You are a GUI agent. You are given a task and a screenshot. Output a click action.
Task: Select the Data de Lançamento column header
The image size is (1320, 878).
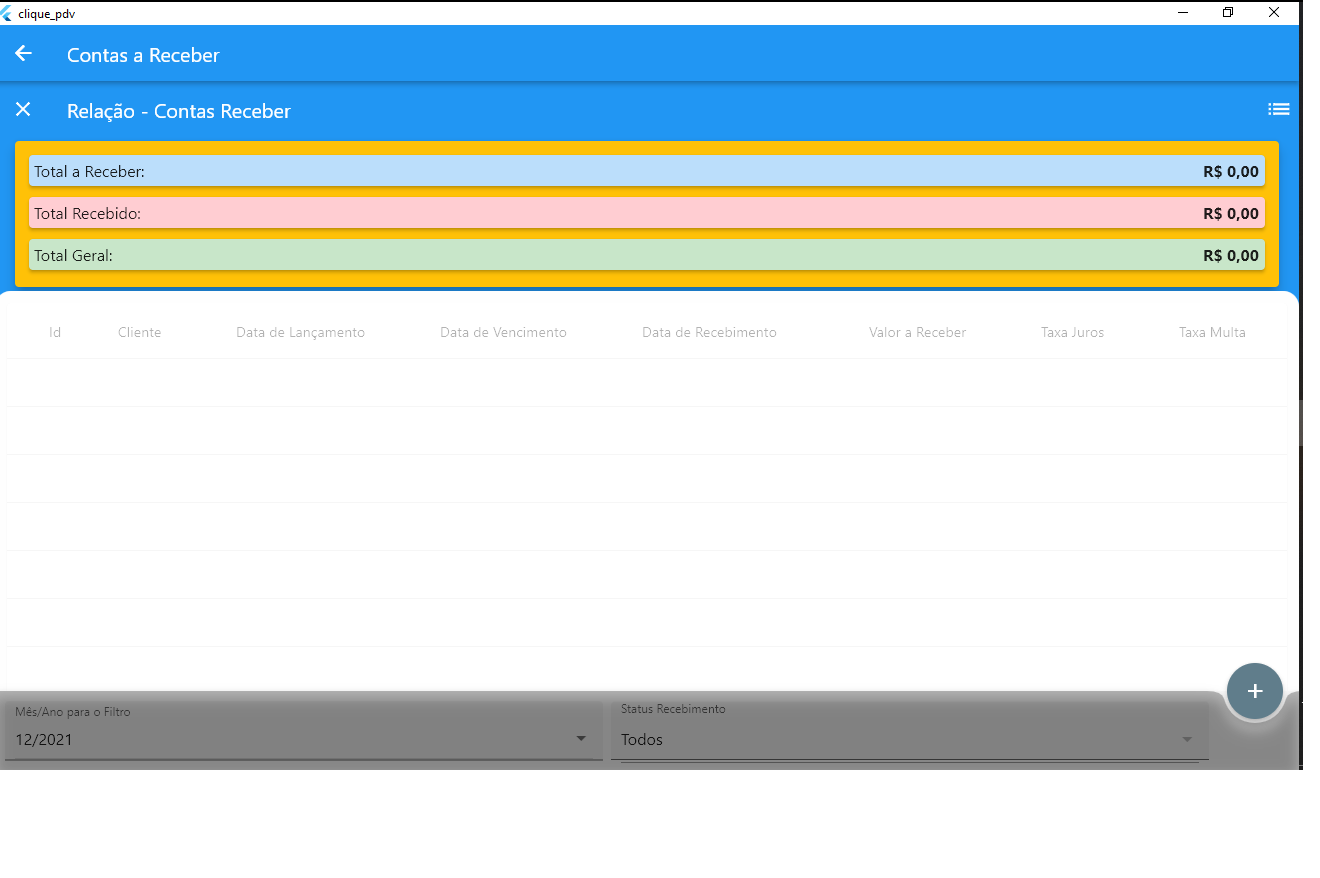pyautogui.click(x=300, y=332)
